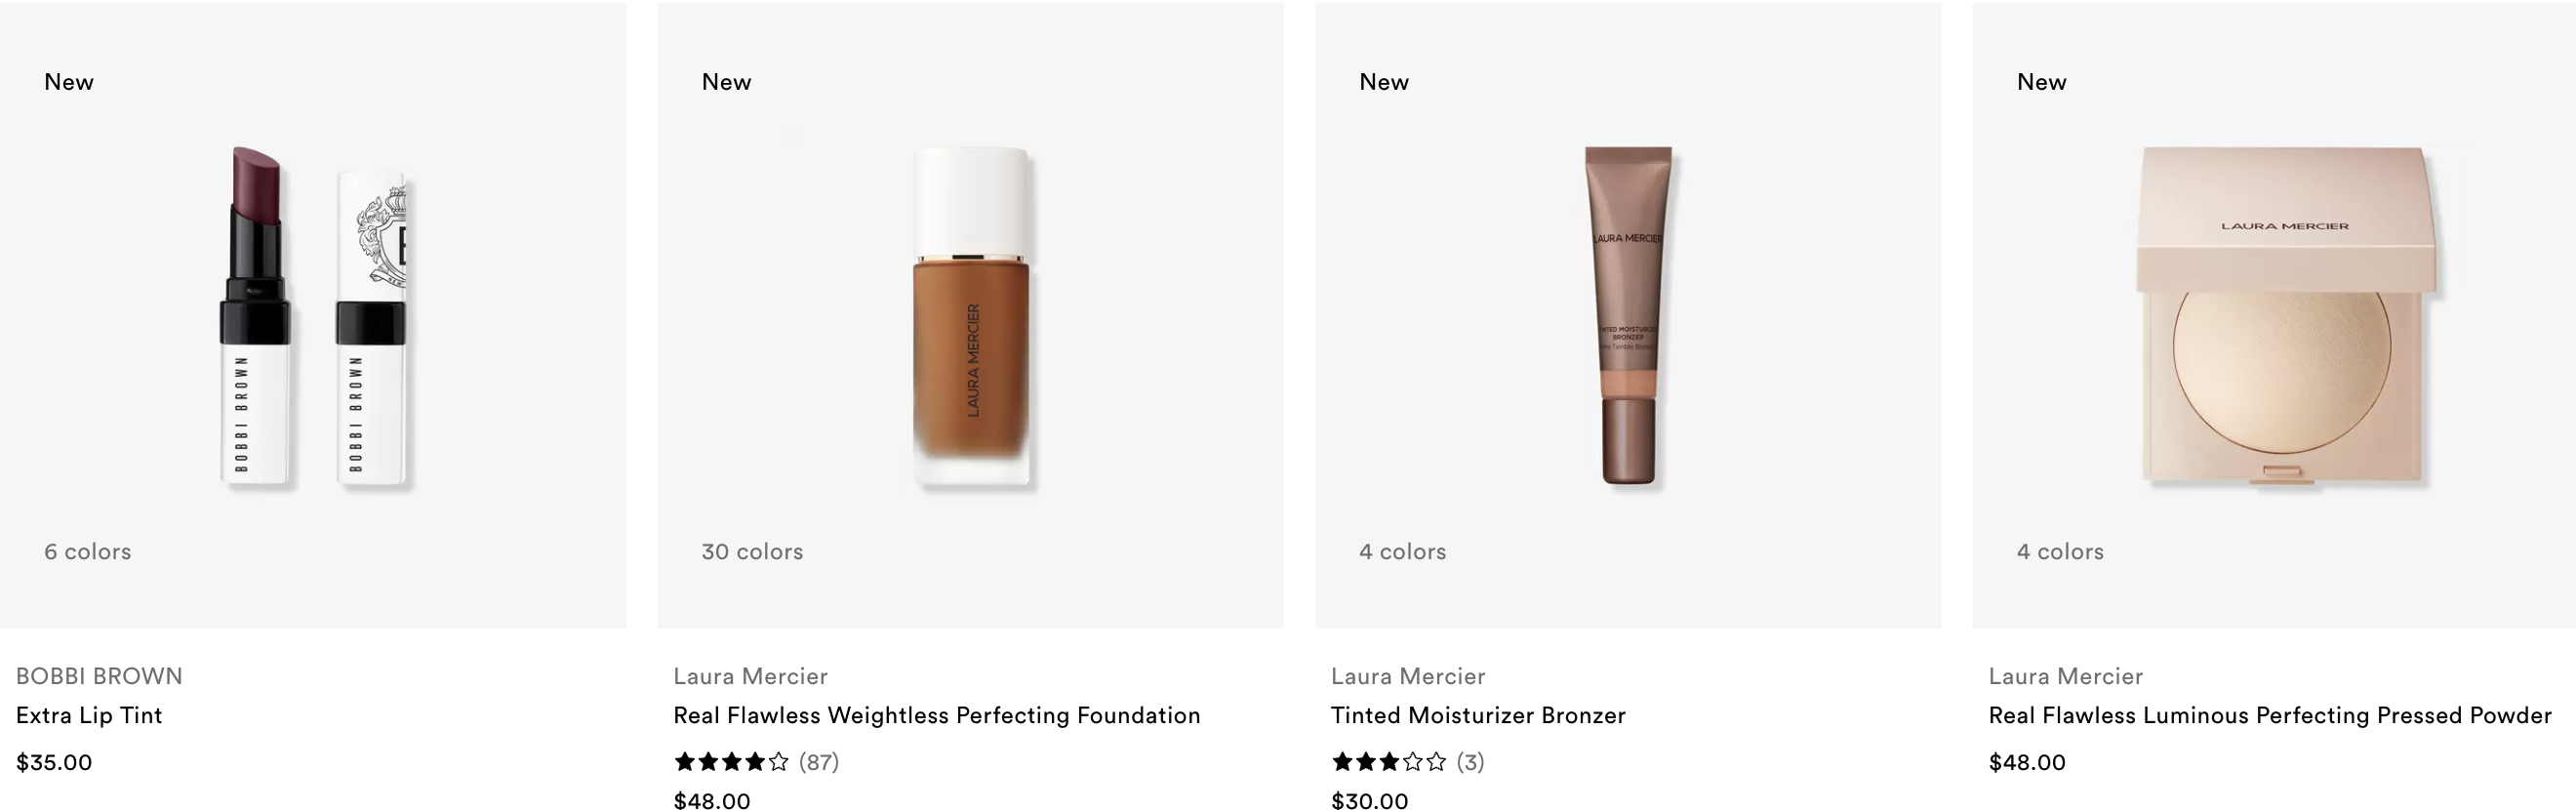Screen dimensions: 2576x810
Task: Open the Bobbi Brown lipstick product image
Action: [313, 318]
